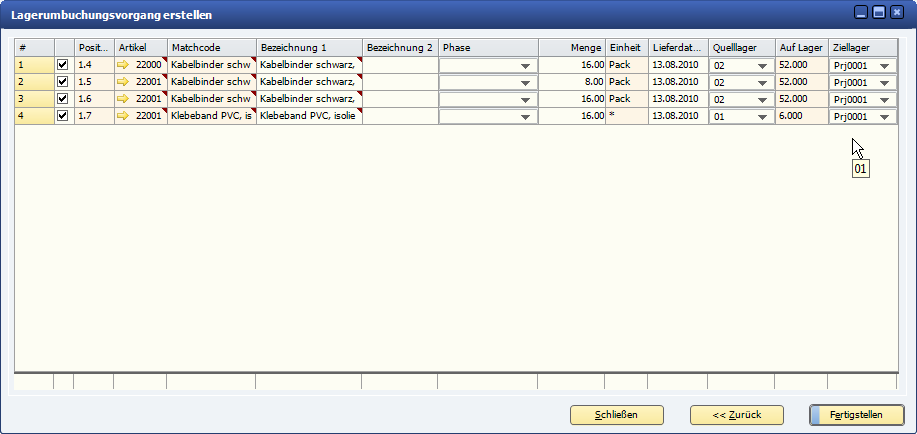Click the Menge cell showing 8.00

[x=571, y=82]
